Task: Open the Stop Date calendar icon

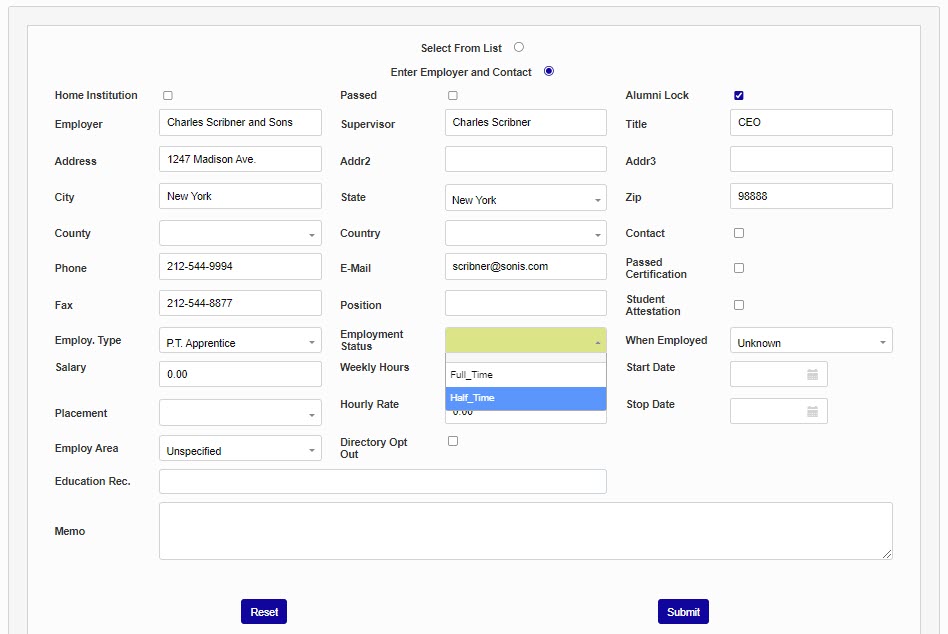Action: (812, 411)
